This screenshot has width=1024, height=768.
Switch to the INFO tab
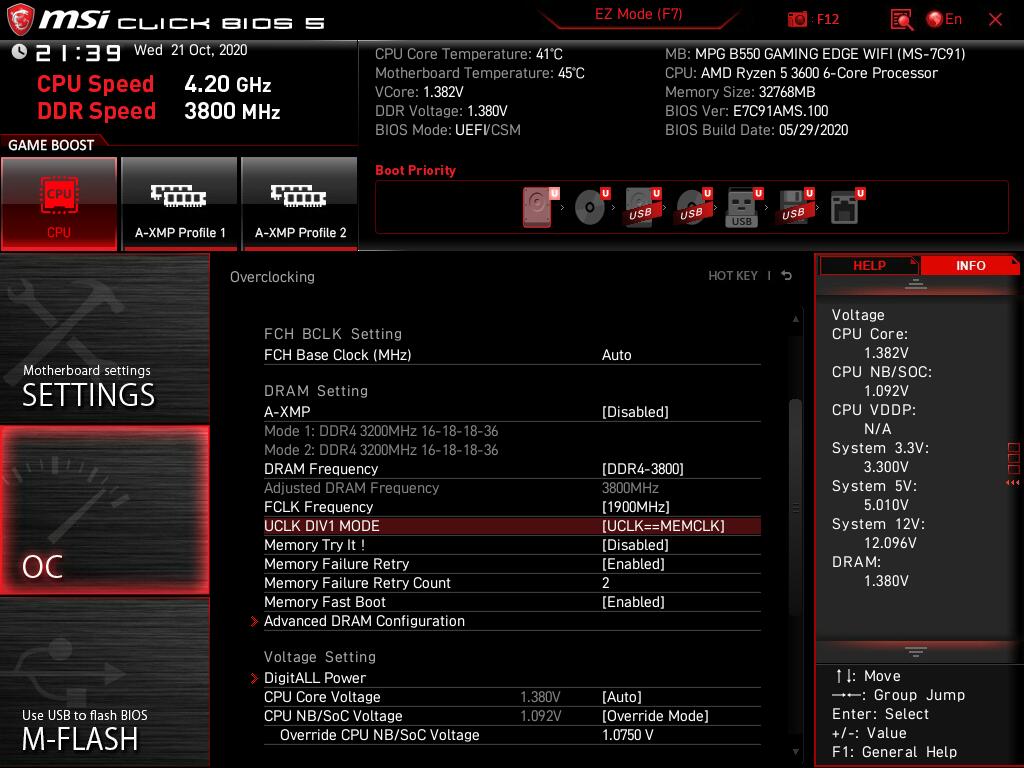point(970,265)
